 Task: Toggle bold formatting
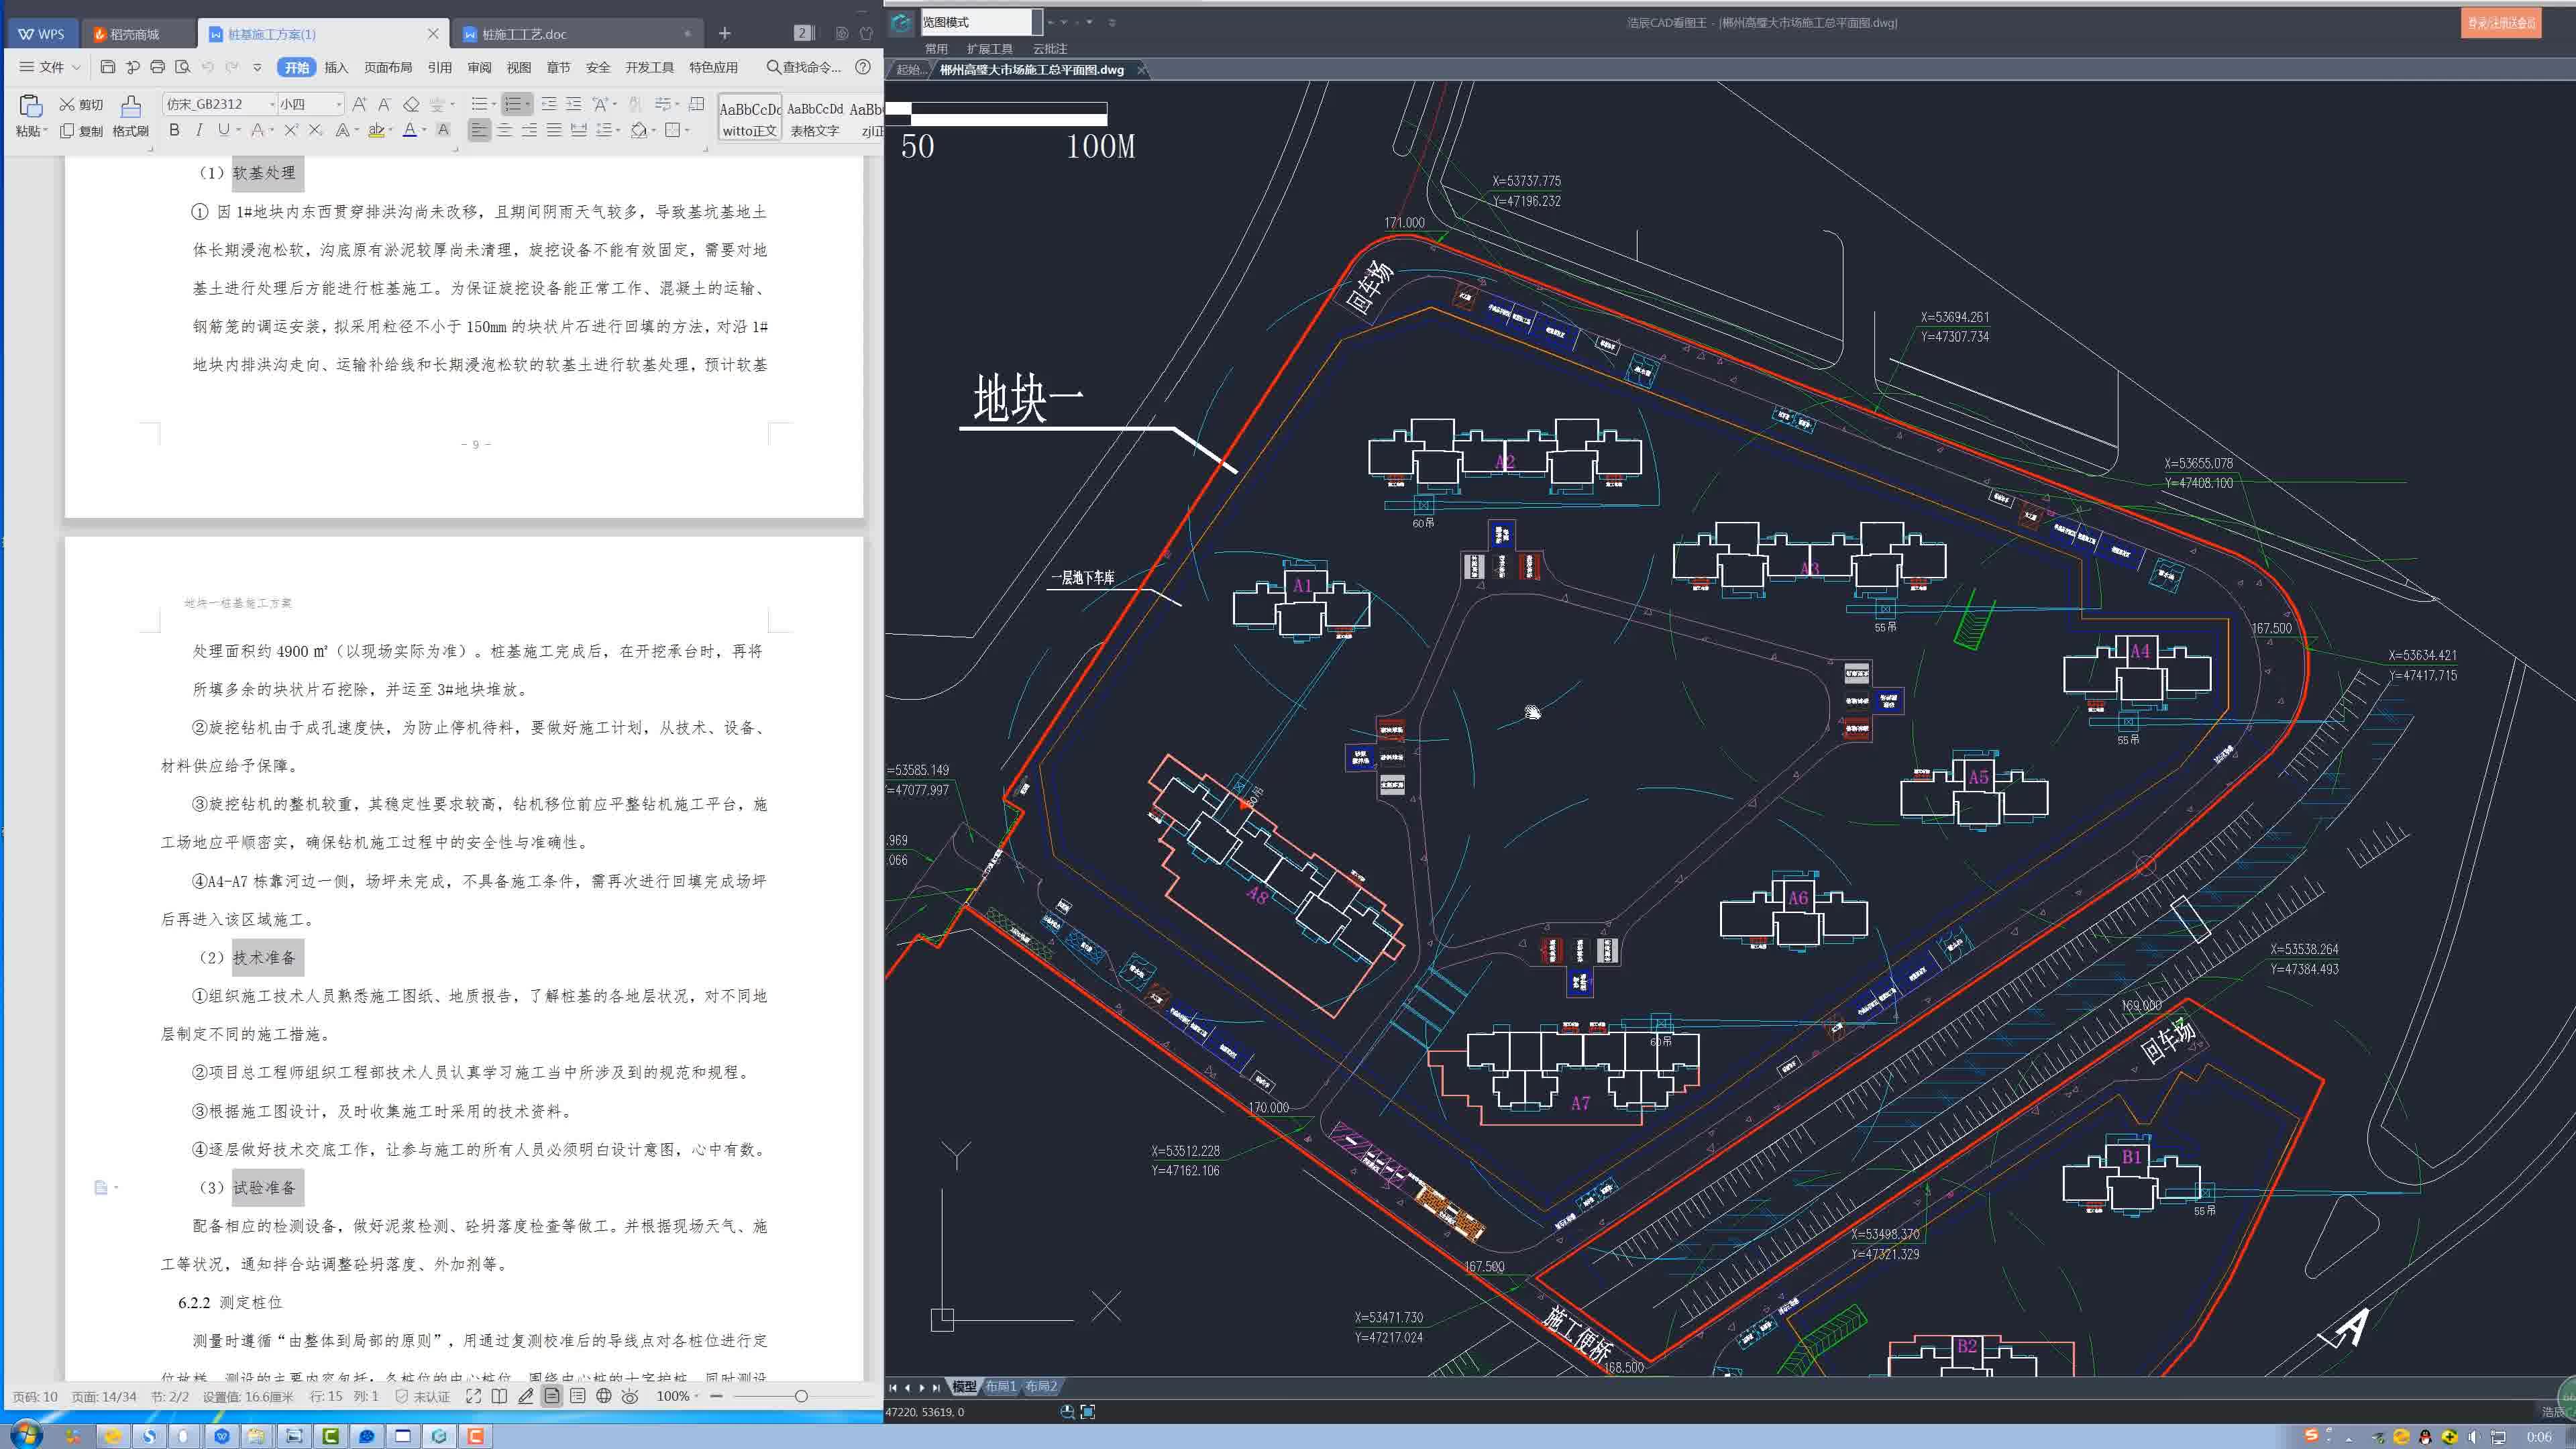coord(174,130)
